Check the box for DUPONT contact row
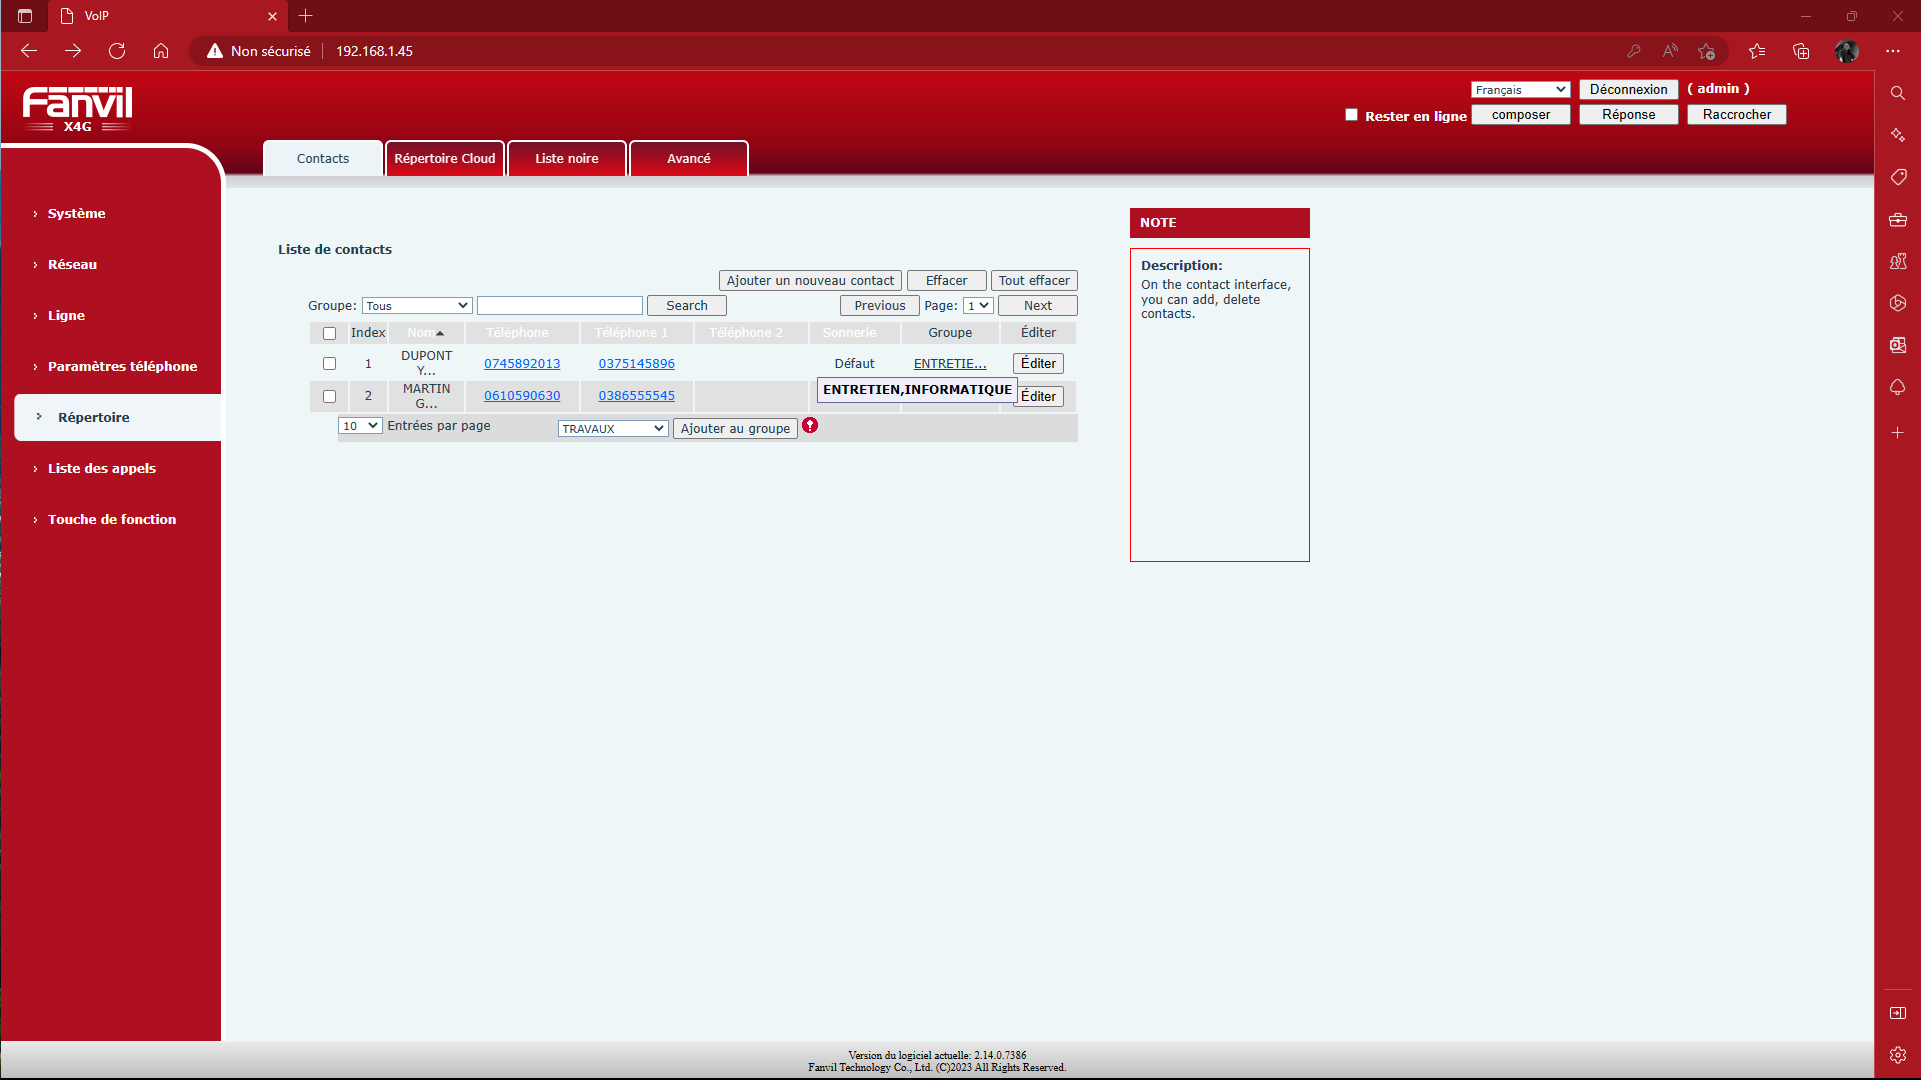This screenshot has width=1921, height=1080. [329, 364]
